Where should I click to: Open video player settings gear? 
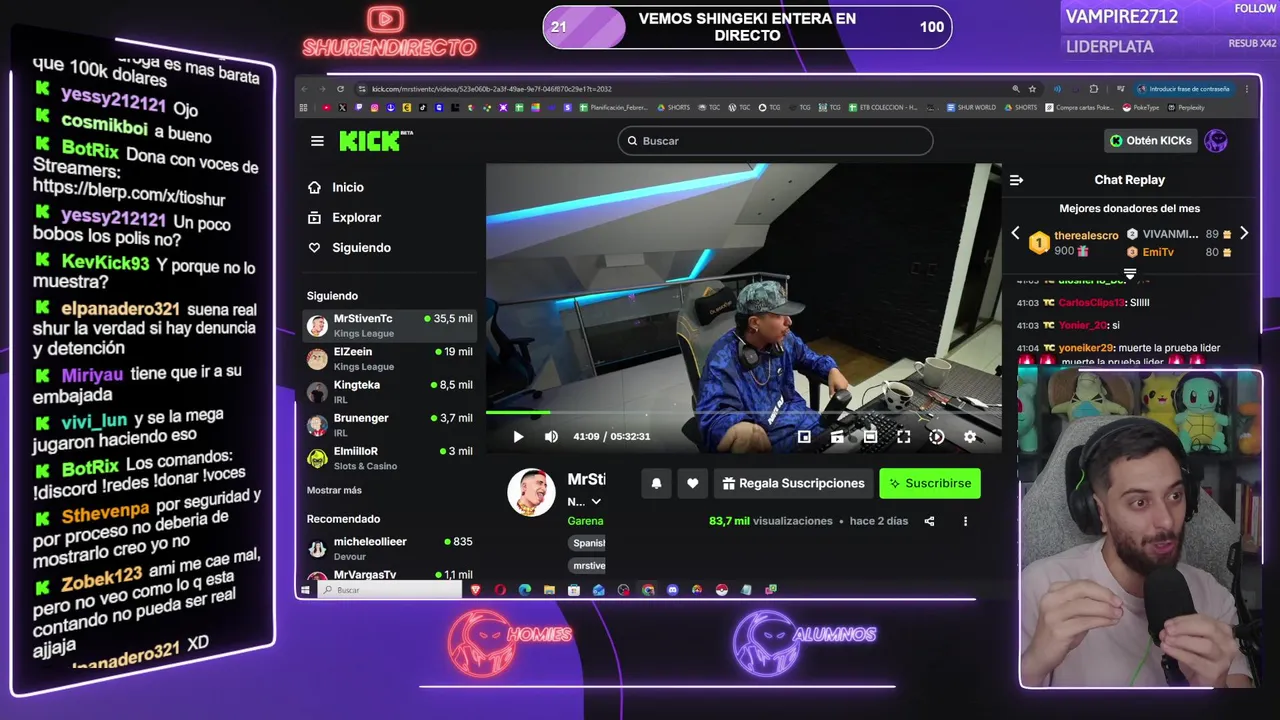click(x=969, y=436)
